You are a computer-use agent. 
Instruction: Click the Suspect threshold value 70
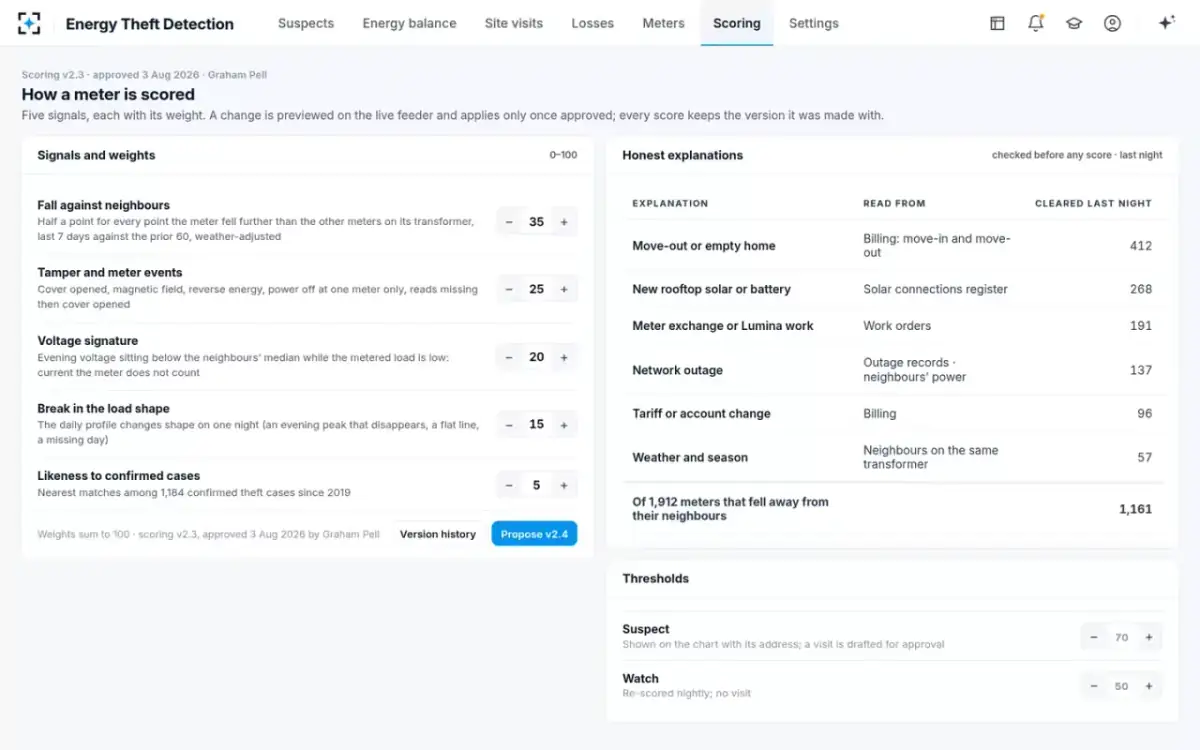pos(1122,637)
